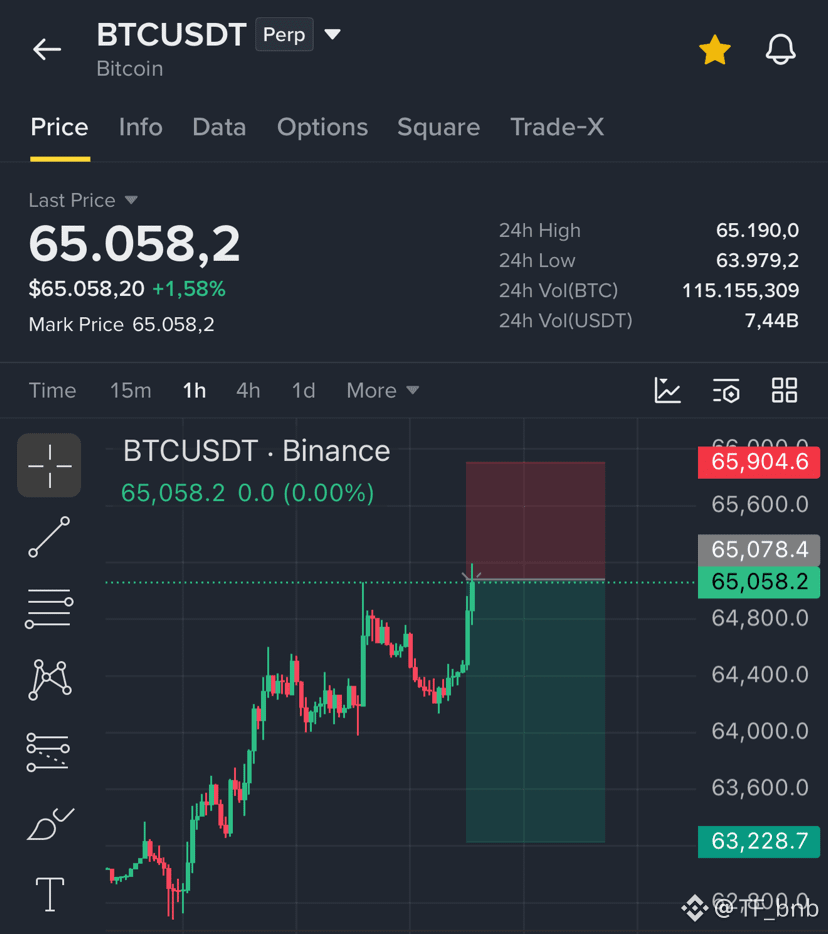828x934 pixels.
Task: Open the chart indicators icon
Action: pos(667,391)
